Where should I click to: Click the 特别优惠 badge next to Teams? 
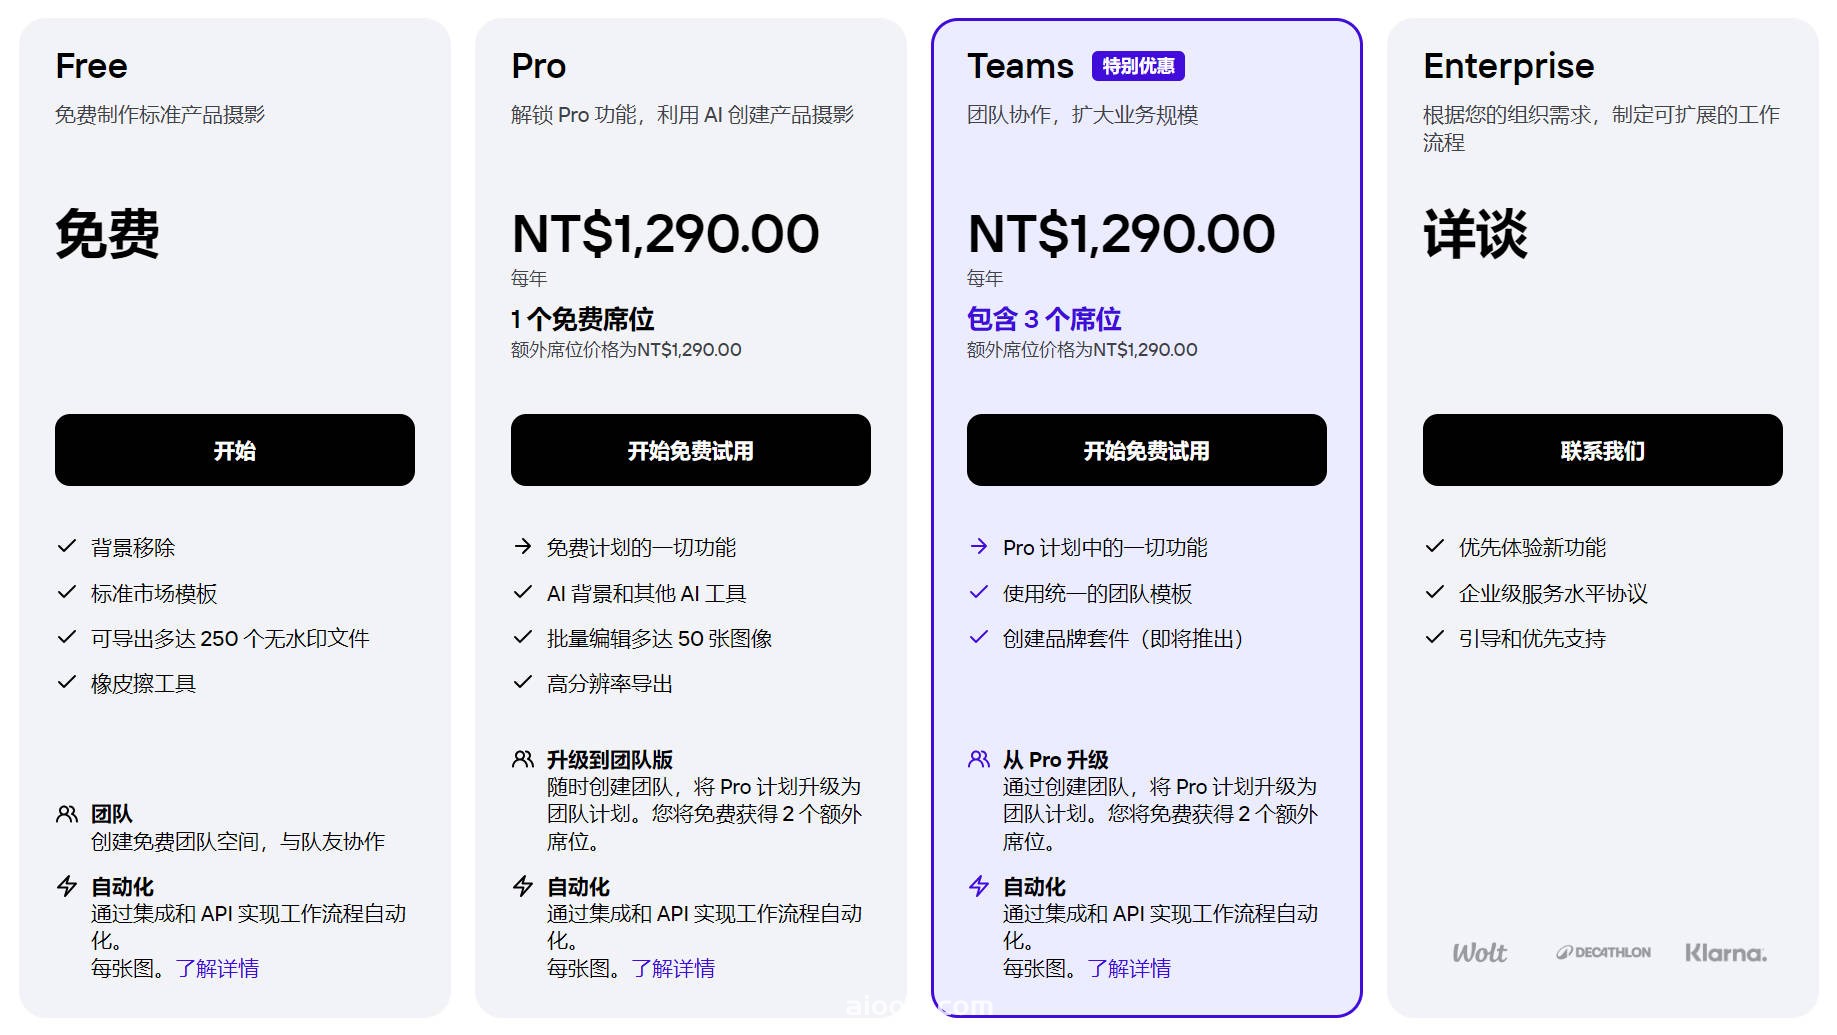[x=1138, y=66]
